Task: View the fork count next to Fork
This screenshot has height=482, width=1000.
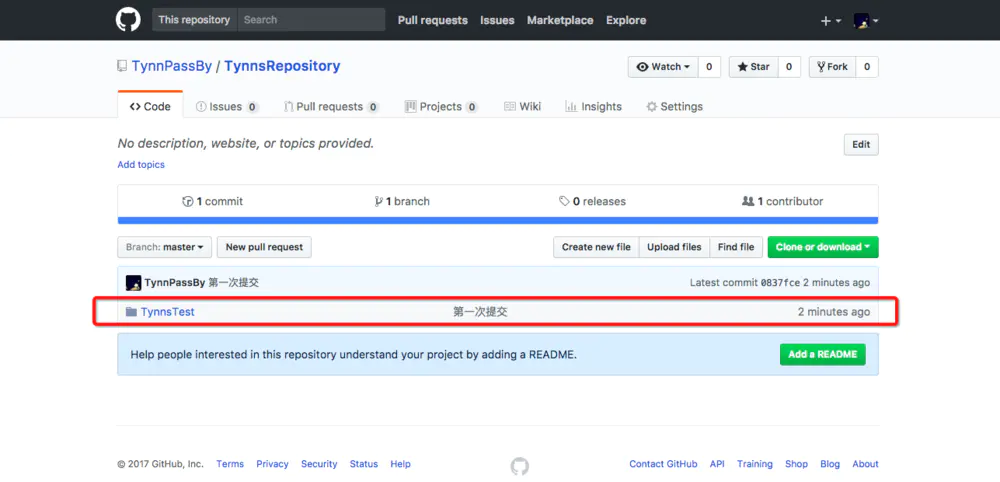Action: coord(867,67)
